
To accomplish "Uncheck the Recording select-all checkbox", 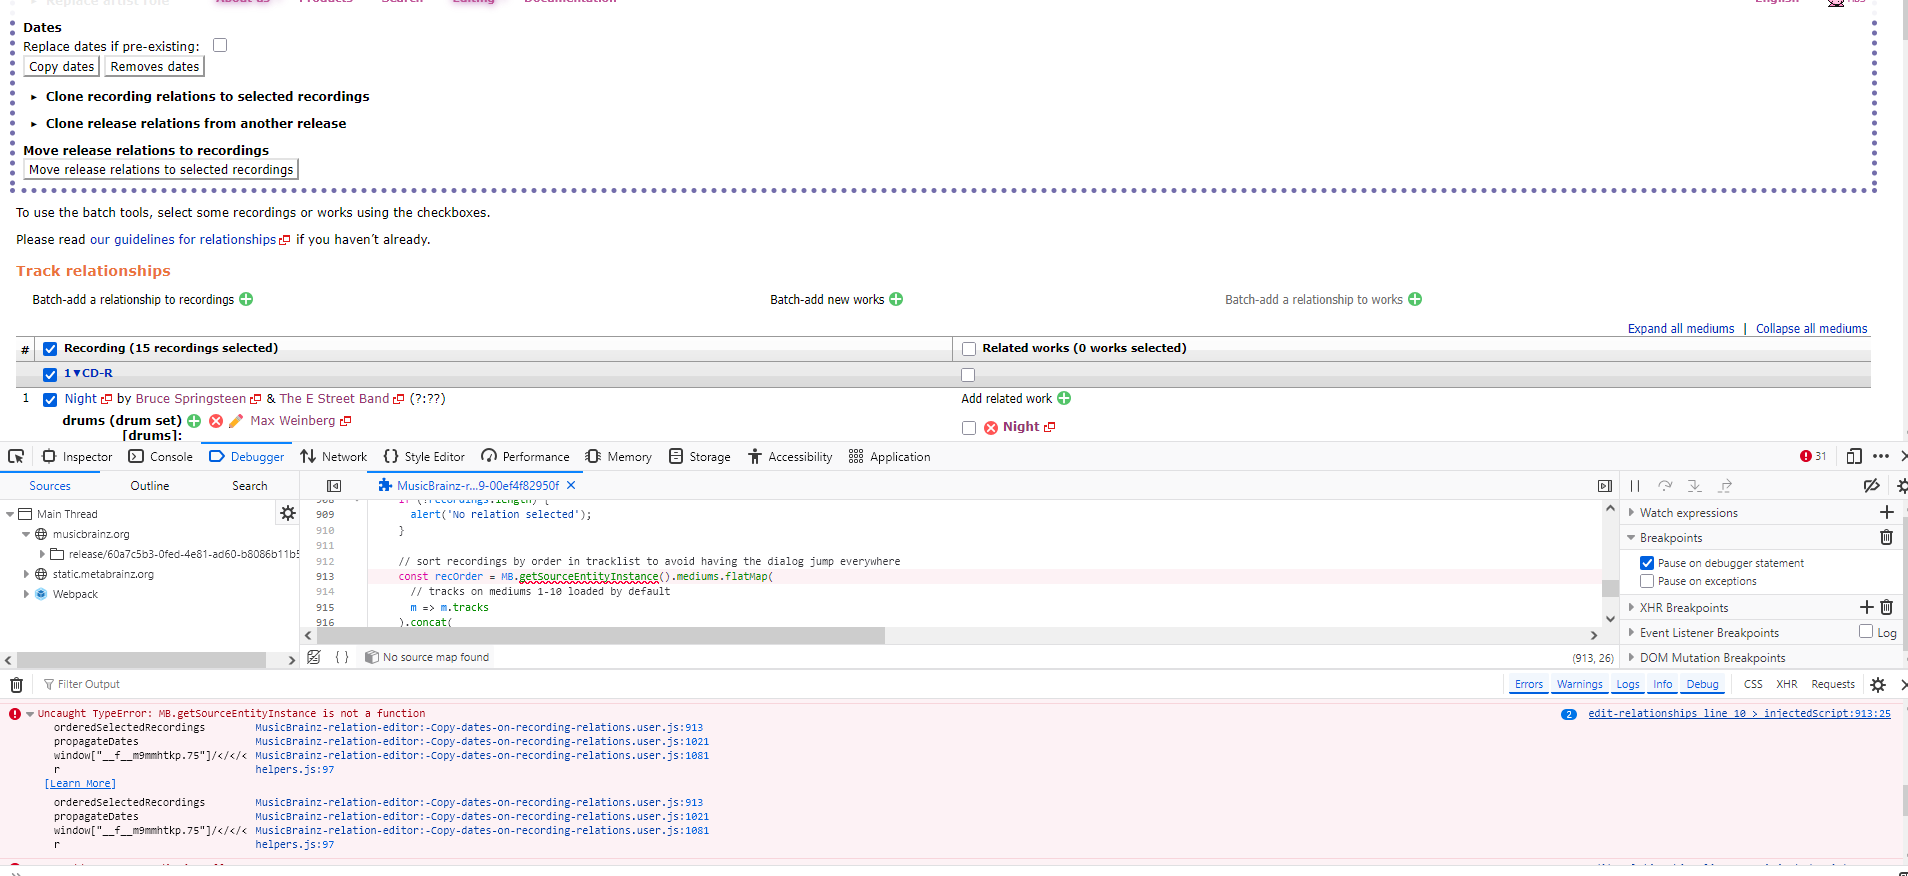I will pyautogui.click(x=50, y=349).
